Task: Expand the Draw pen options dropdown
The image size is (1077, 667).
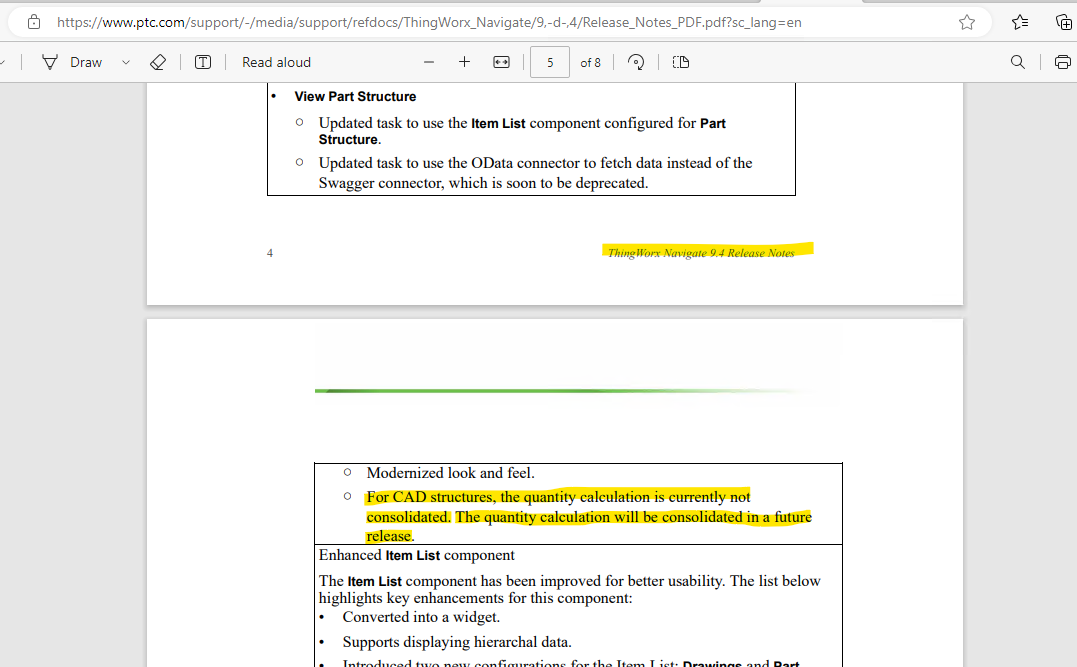Action: (125, 62)
